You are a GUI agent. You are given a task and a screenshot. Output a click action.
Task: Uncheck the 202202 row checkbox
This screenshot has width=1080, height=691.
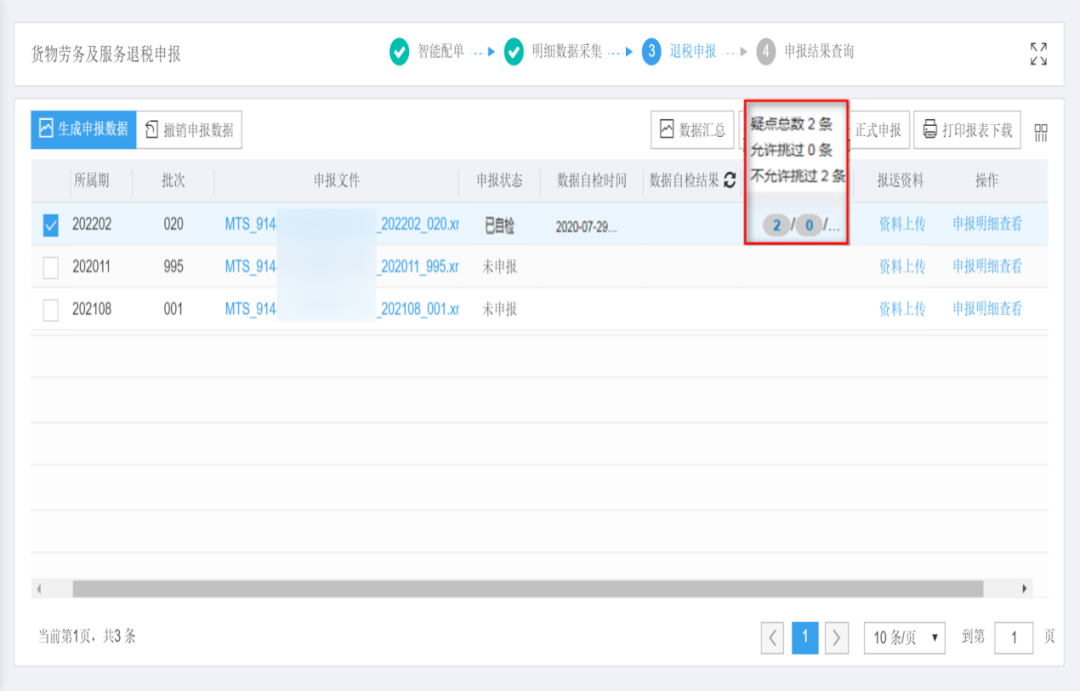[51, 226]
